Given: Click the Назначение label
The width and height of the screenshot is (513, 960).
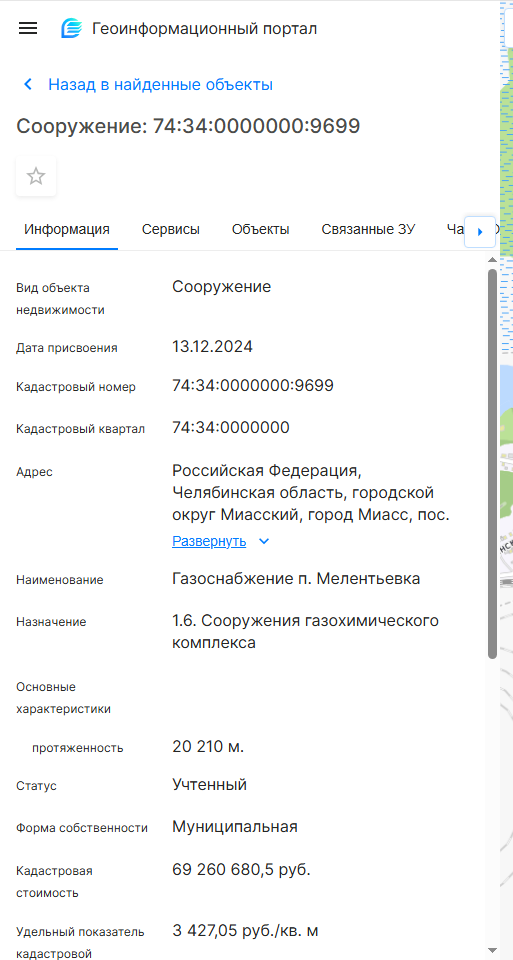Looking at the screenshot, I should pos(51,622).
